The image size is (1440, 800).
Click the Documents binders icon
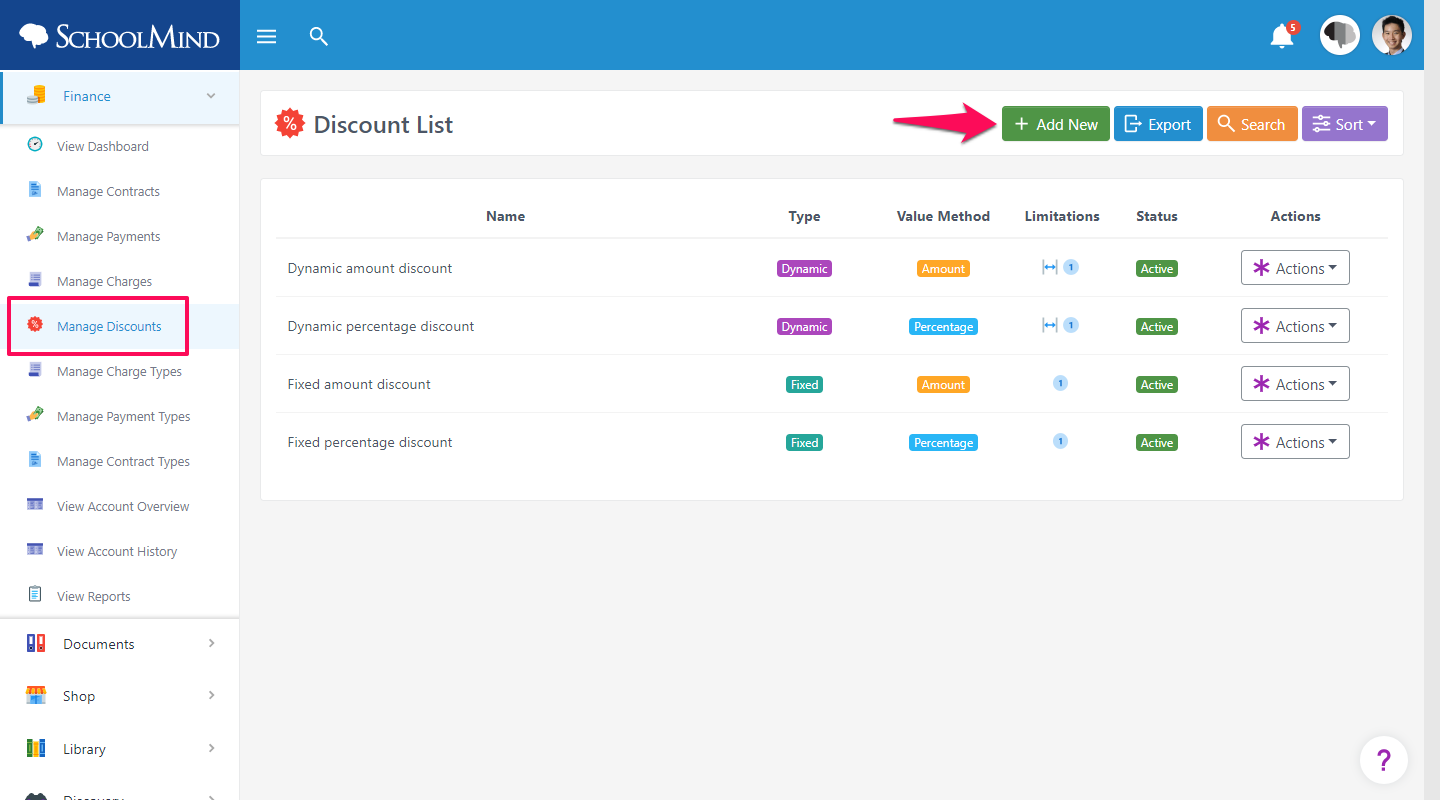coord(36,643)
